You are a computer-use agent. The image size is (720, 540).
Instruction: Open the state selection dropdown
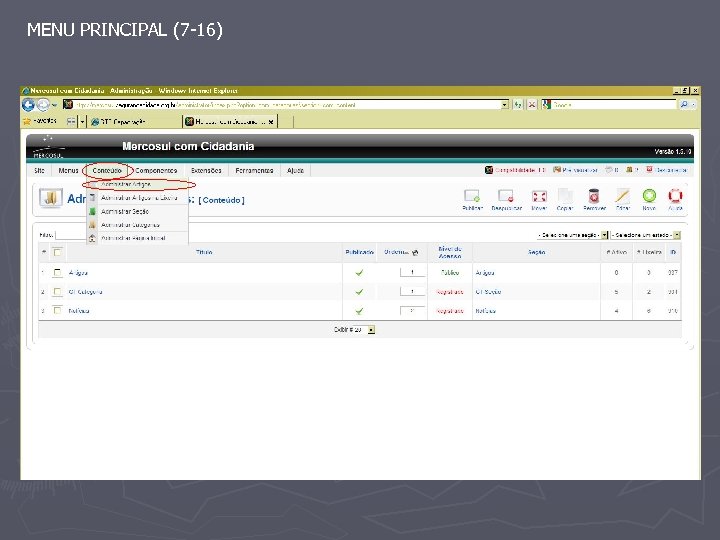(x=646, y=235)
